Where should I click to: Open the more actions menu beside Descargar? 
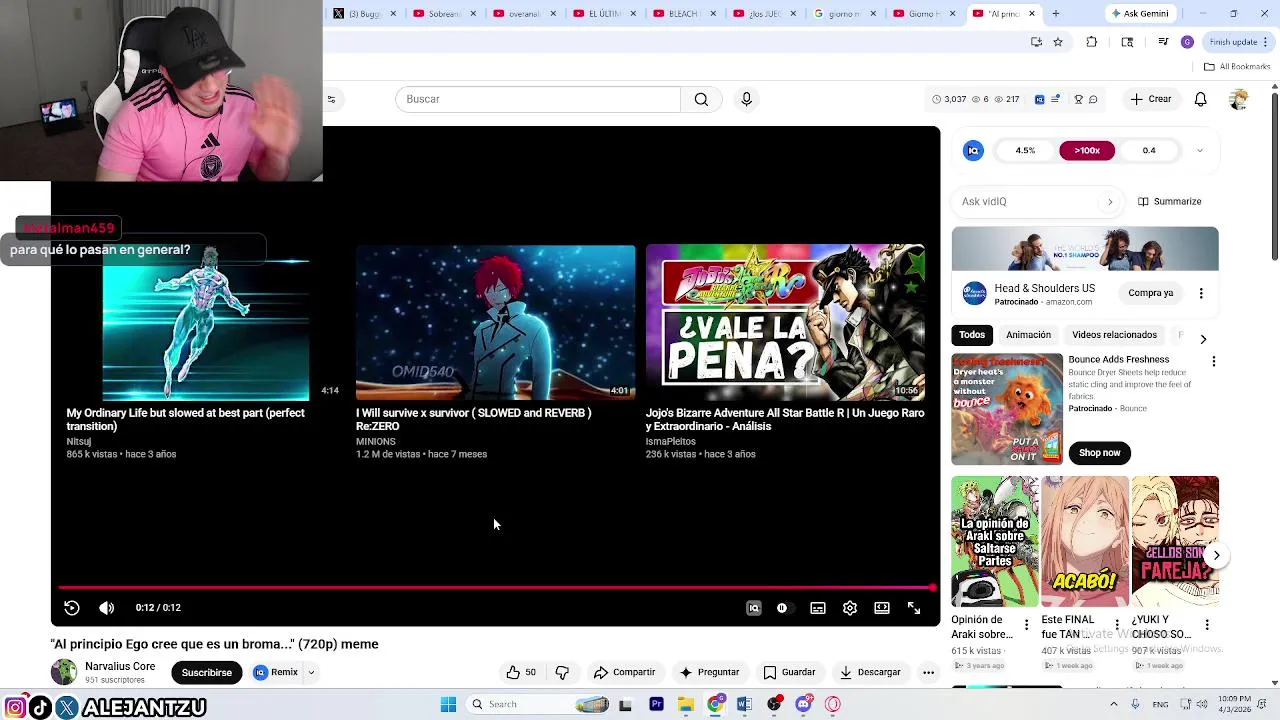[928, 672]
